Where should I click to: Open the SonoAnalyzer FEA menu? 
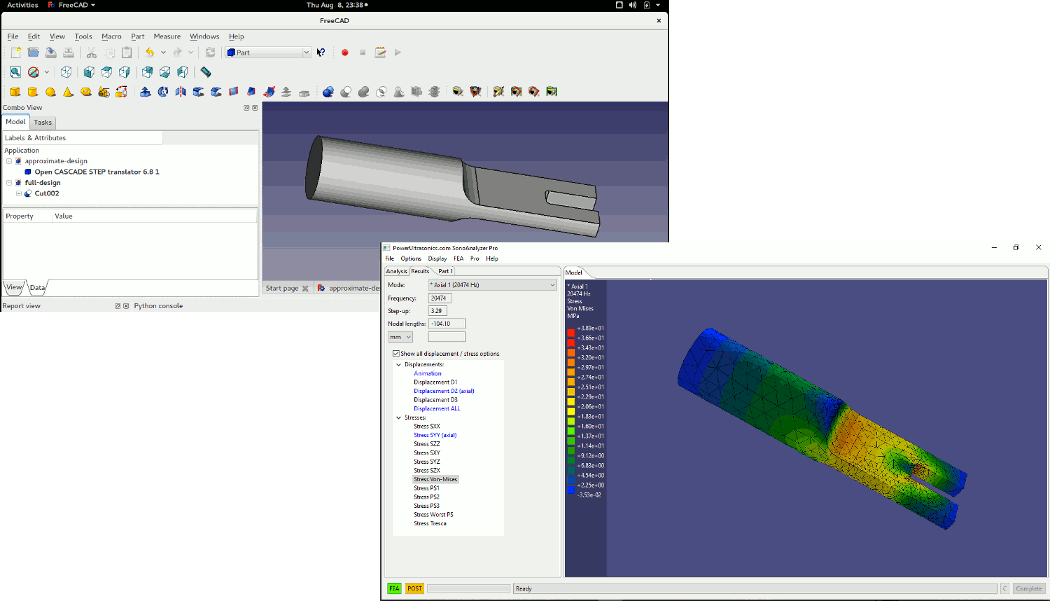click(x=458, y=259)
